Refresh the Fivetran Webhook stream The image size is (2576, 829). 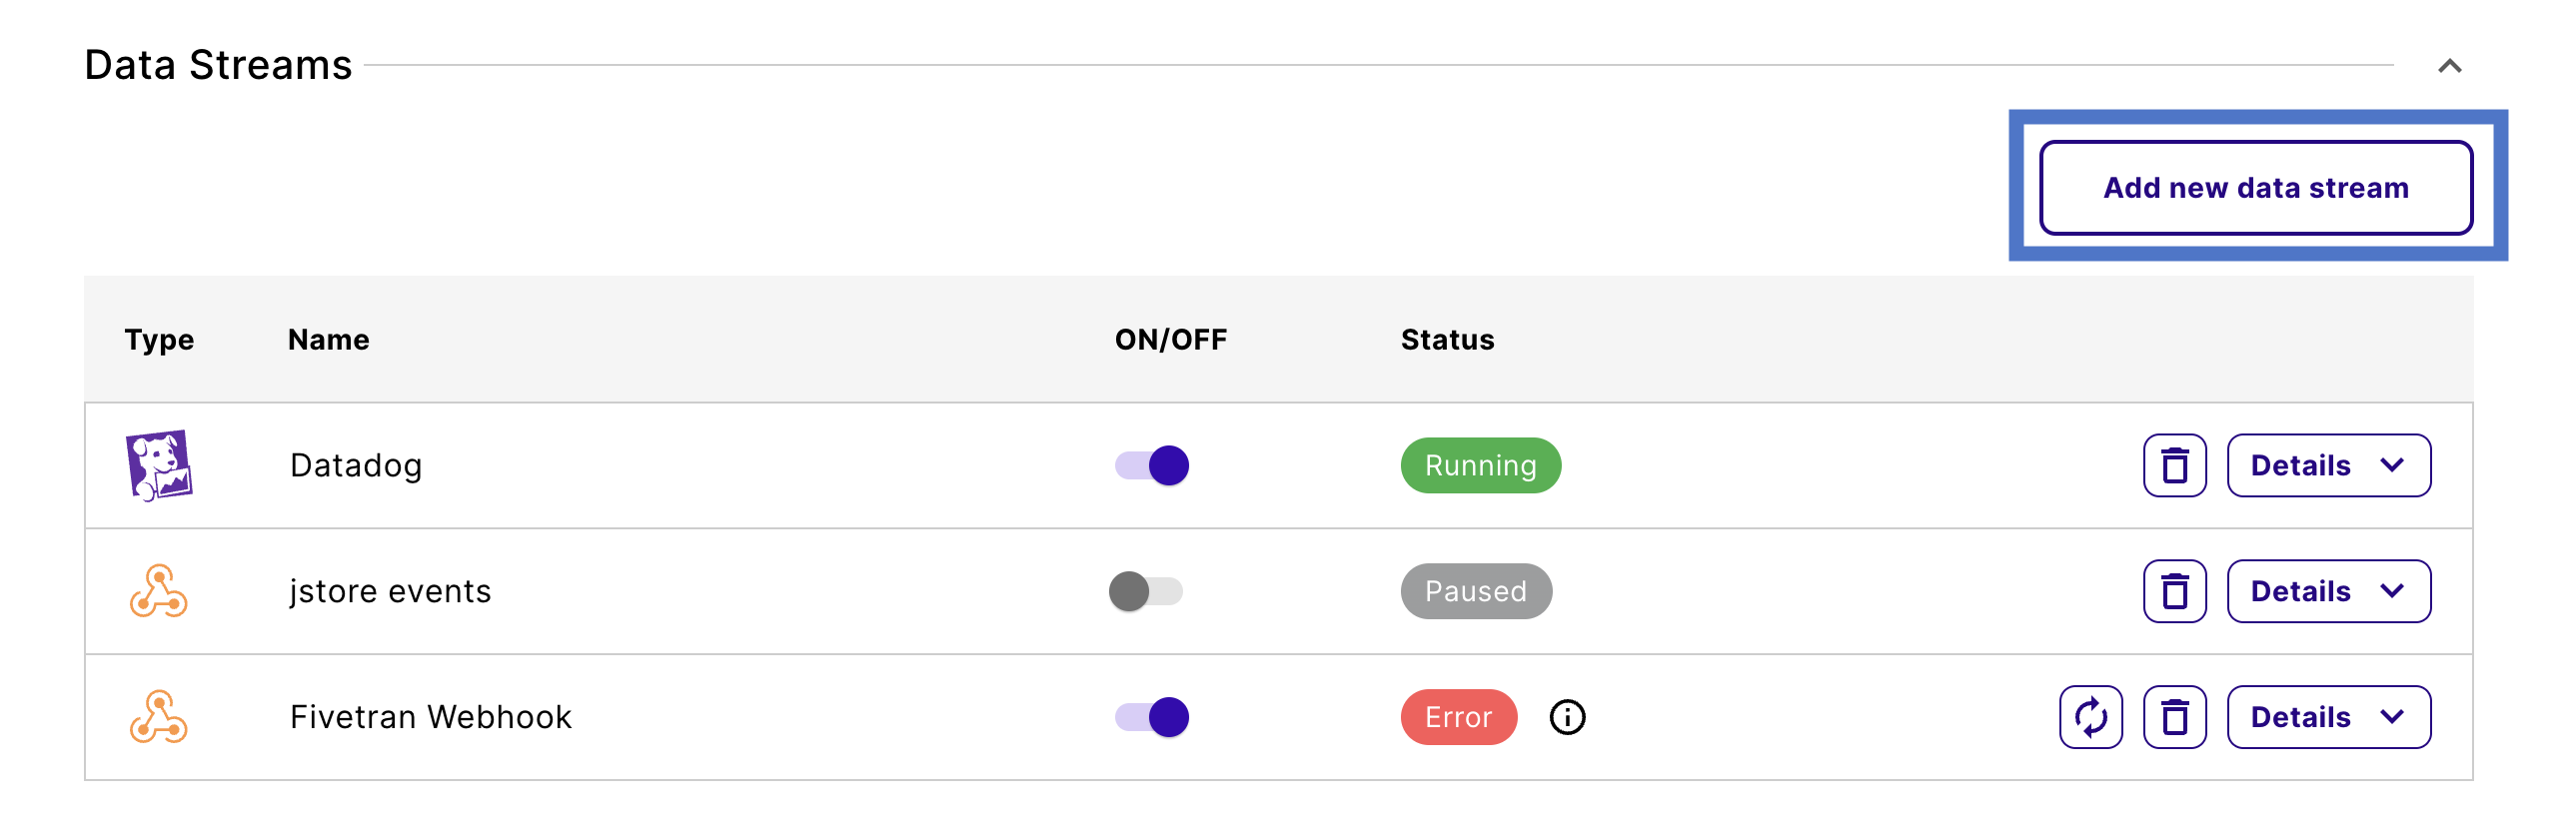tap(2090, 717)
